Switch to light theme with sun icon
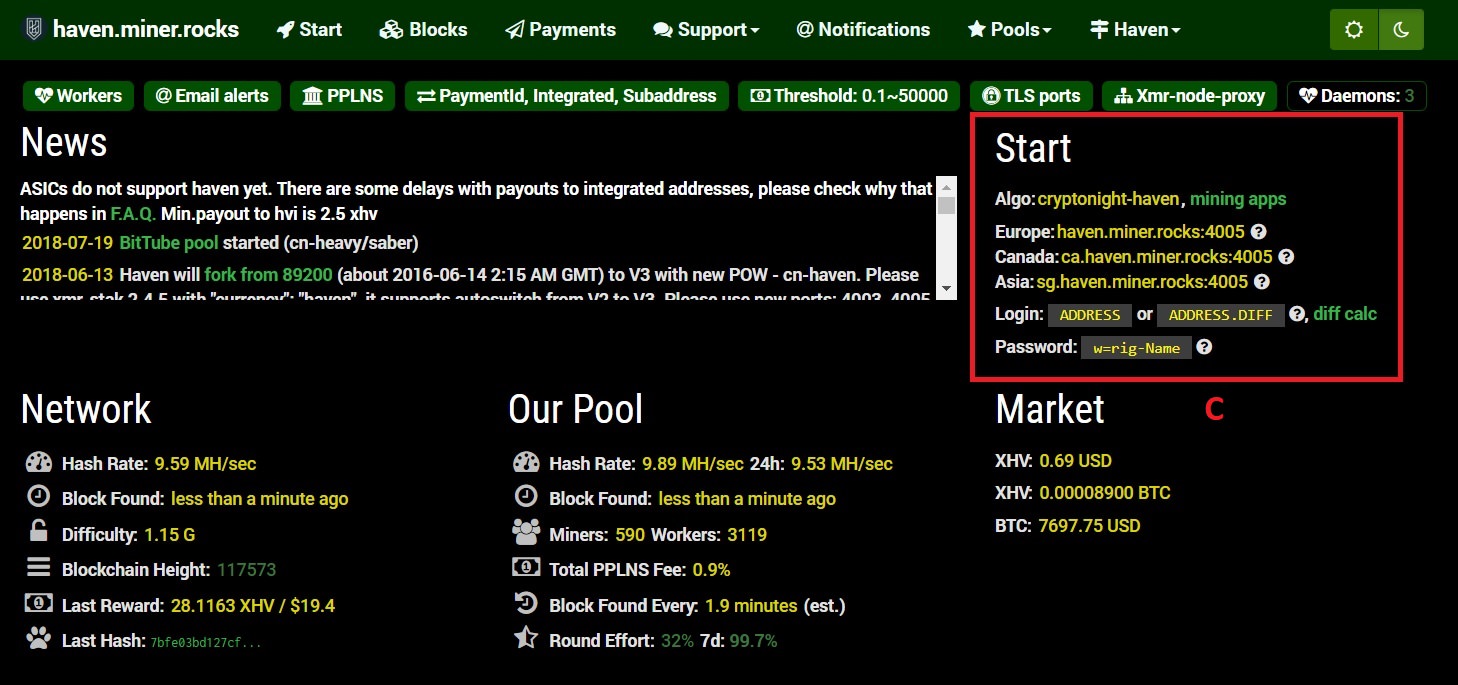Screen dimensions: 1458x685 (1353, 30)
